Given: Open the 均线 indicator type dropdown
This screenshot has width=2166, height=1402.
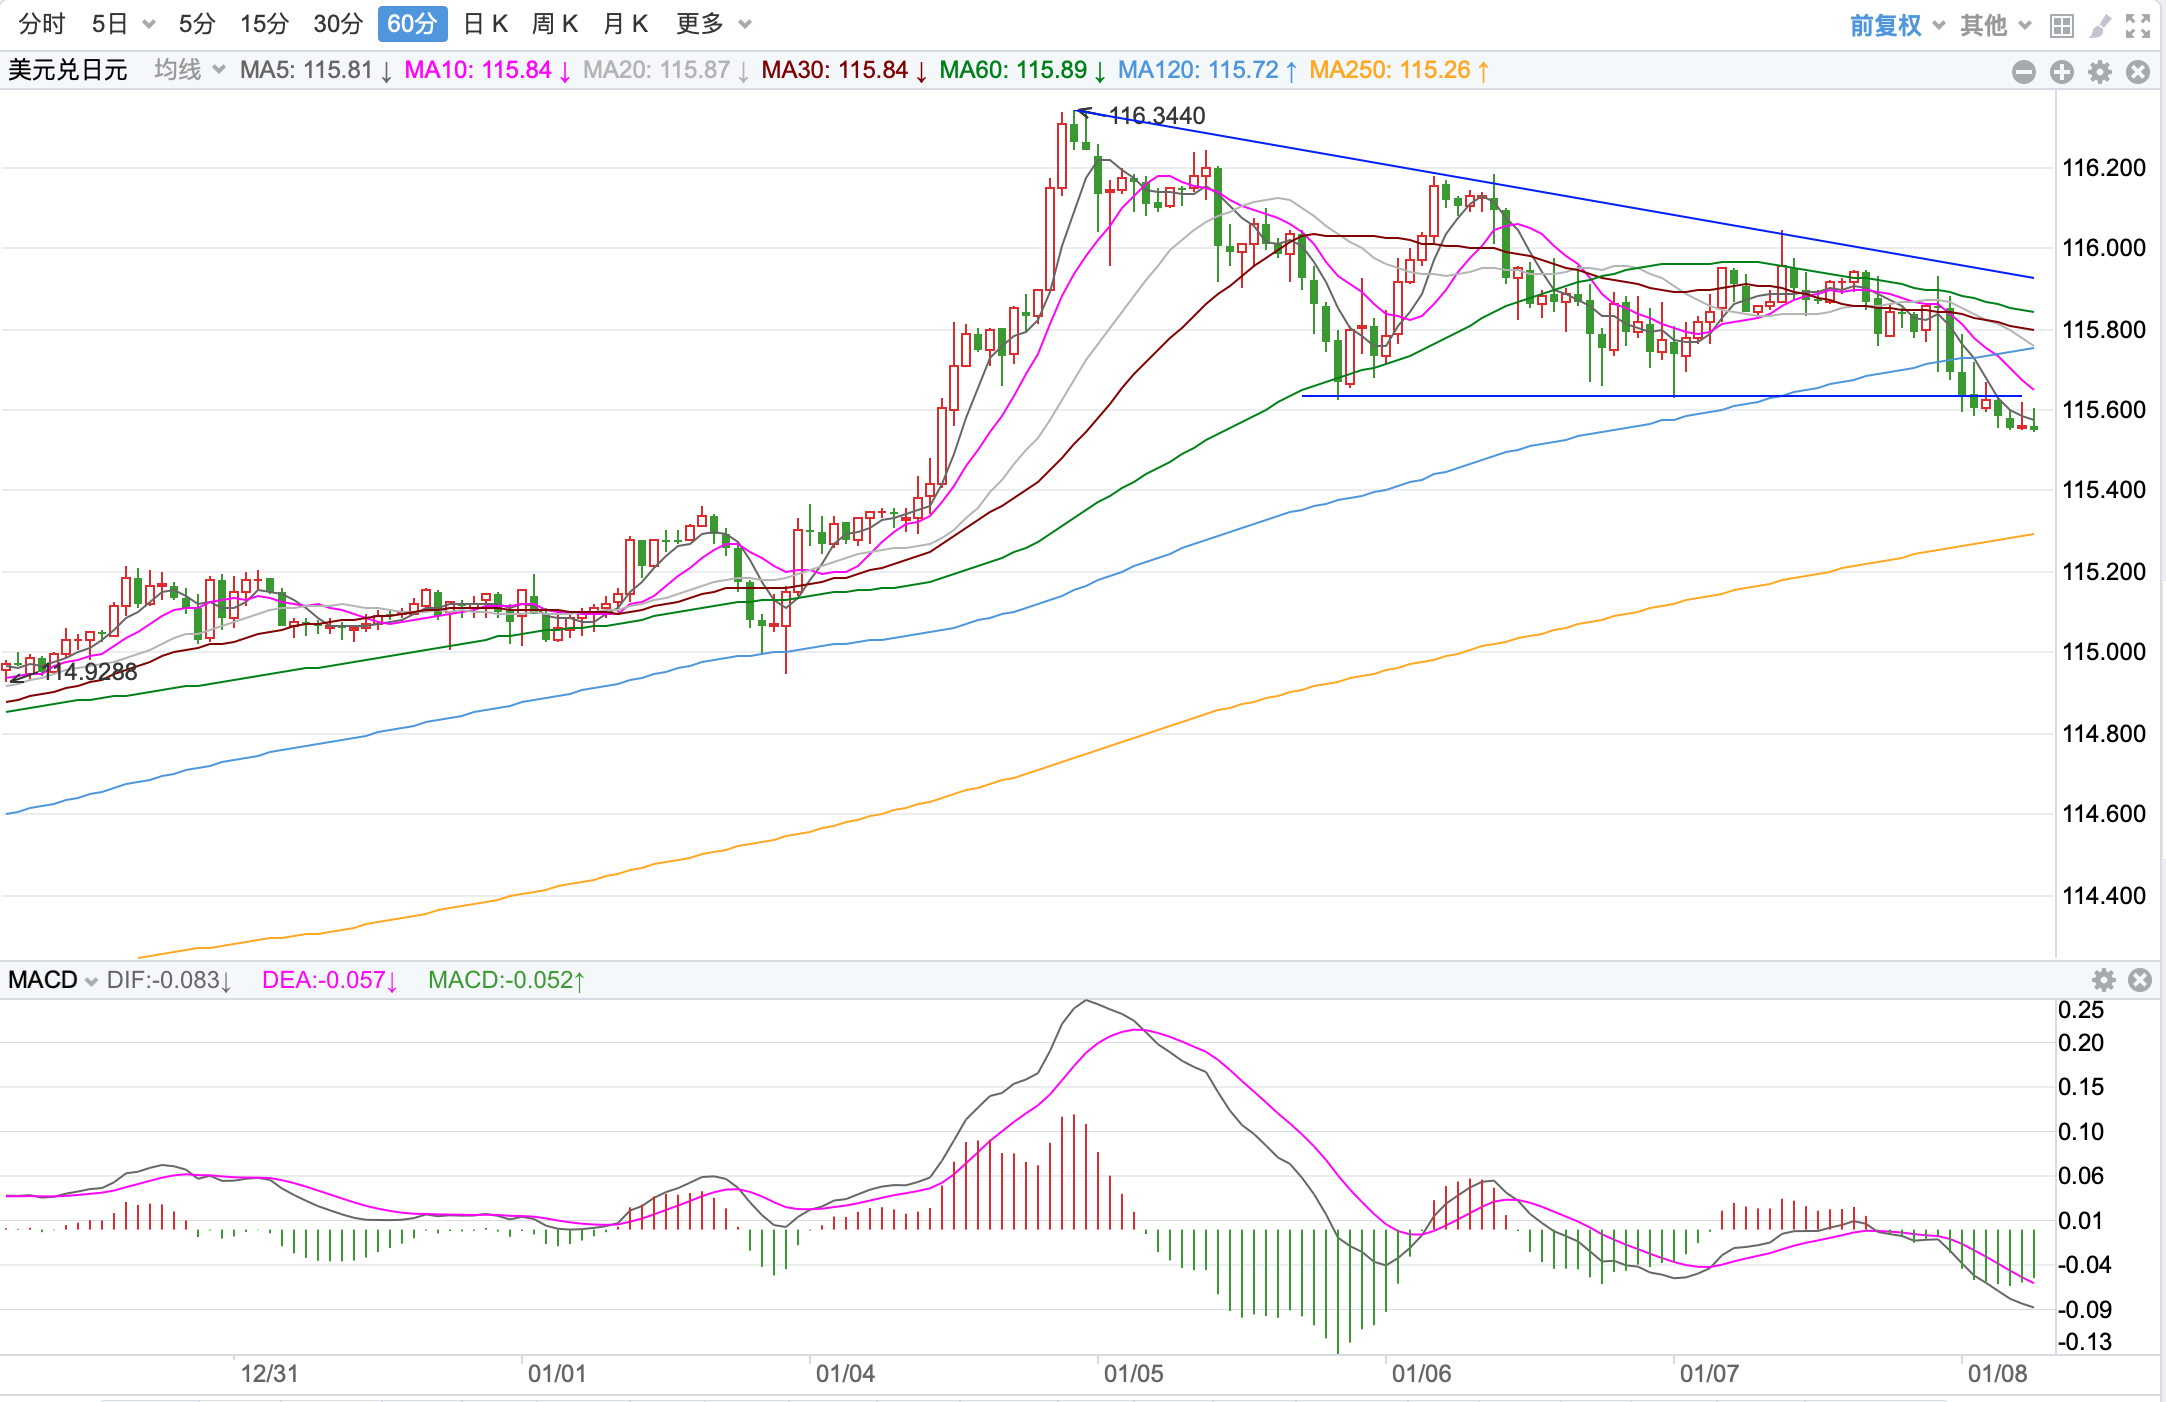Looking at the screenshot, I should pyautogui.click(x=189, y=70).
